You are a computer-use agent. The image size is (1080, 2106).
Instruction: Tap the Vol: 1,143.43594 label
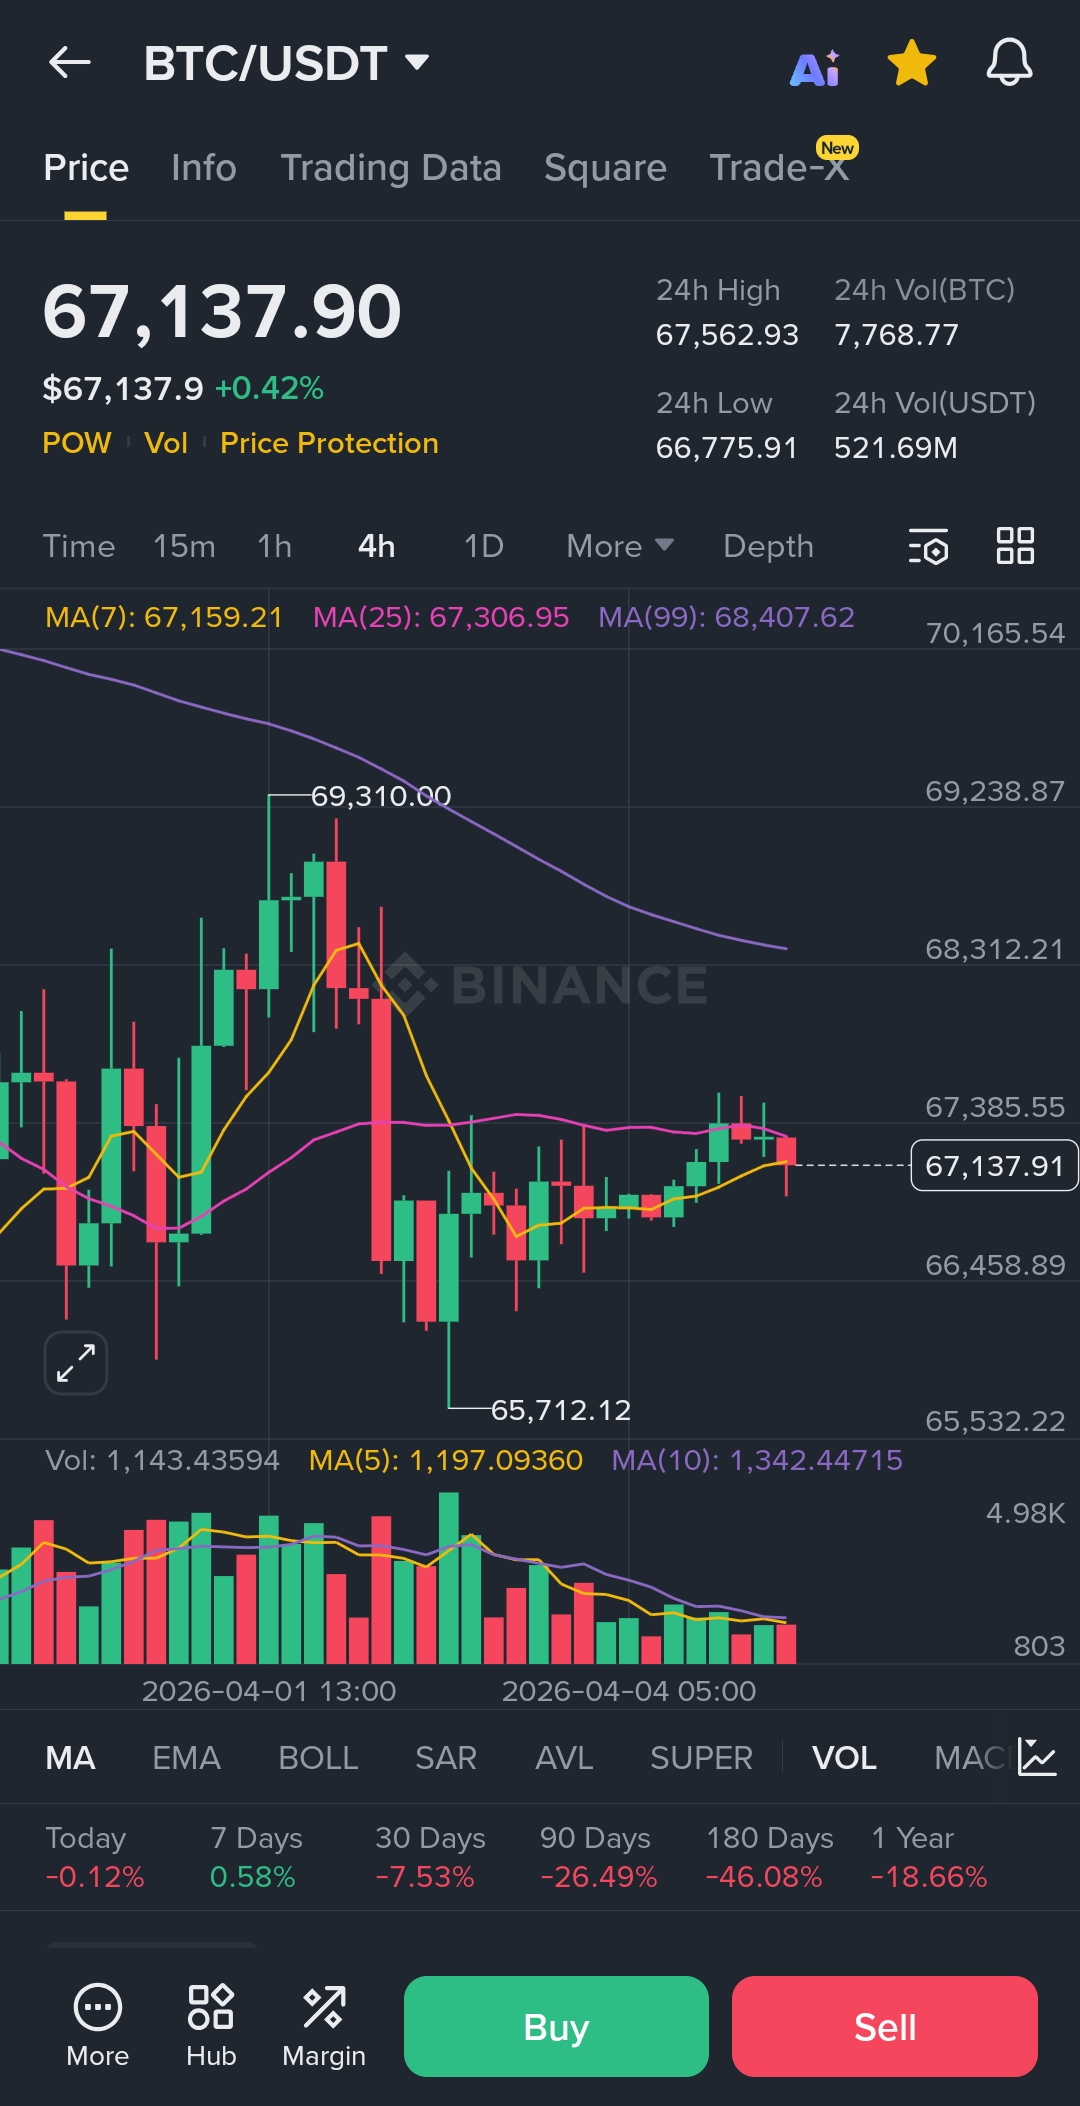coord(162,1460)
